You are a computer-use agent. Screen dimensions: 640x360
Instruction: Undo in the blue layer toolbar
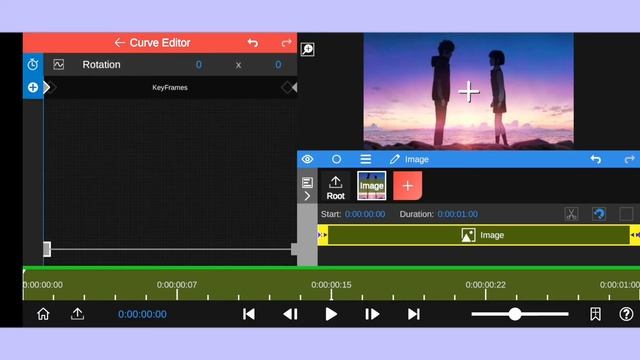tap(596, 159)
